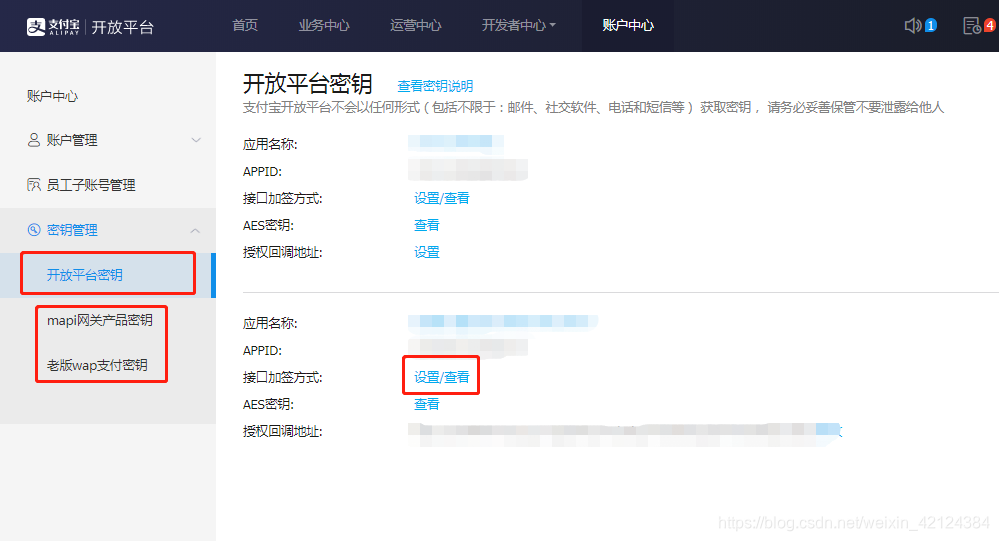This screenshot has width=999, height=541.
Task: Click the 账户管理 person icon
Action: [x=34, y=140]
